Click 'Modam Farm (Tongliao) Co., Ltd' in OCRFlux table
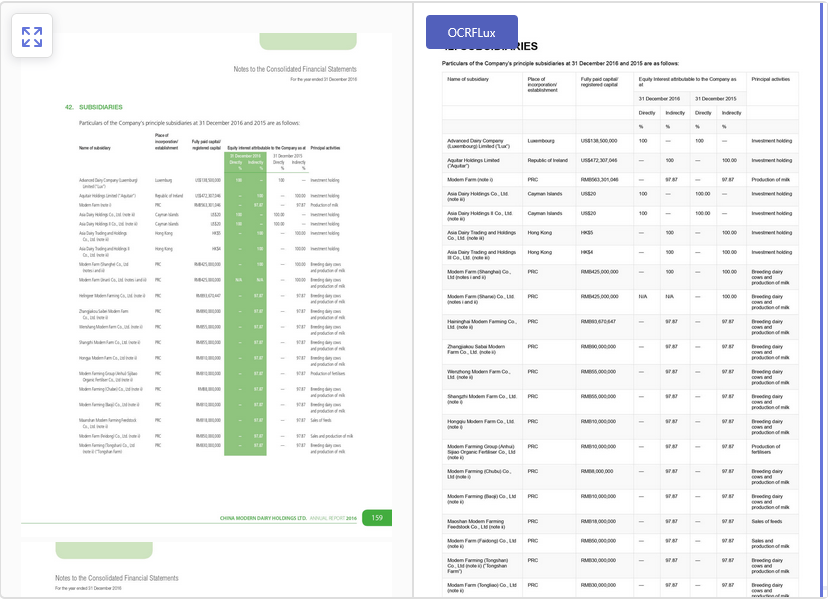 (482, 588)
